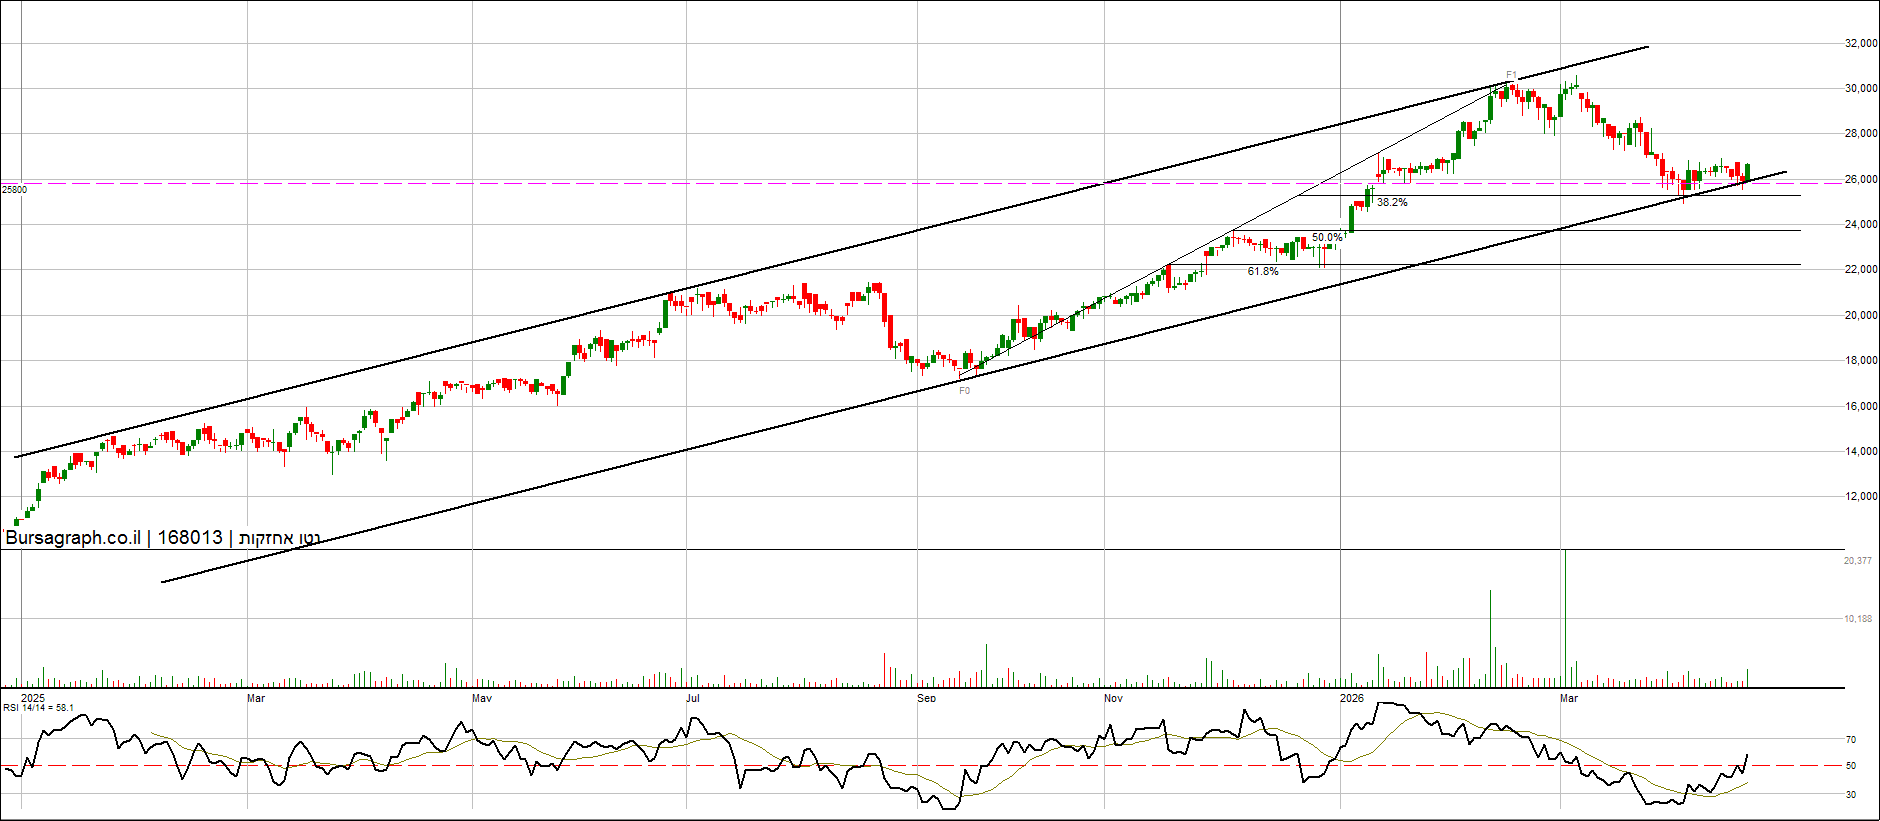Click the RSI 70 overbought level label
The width and height of the screenshot is (1880, 821).
(x=1850, y=740)
